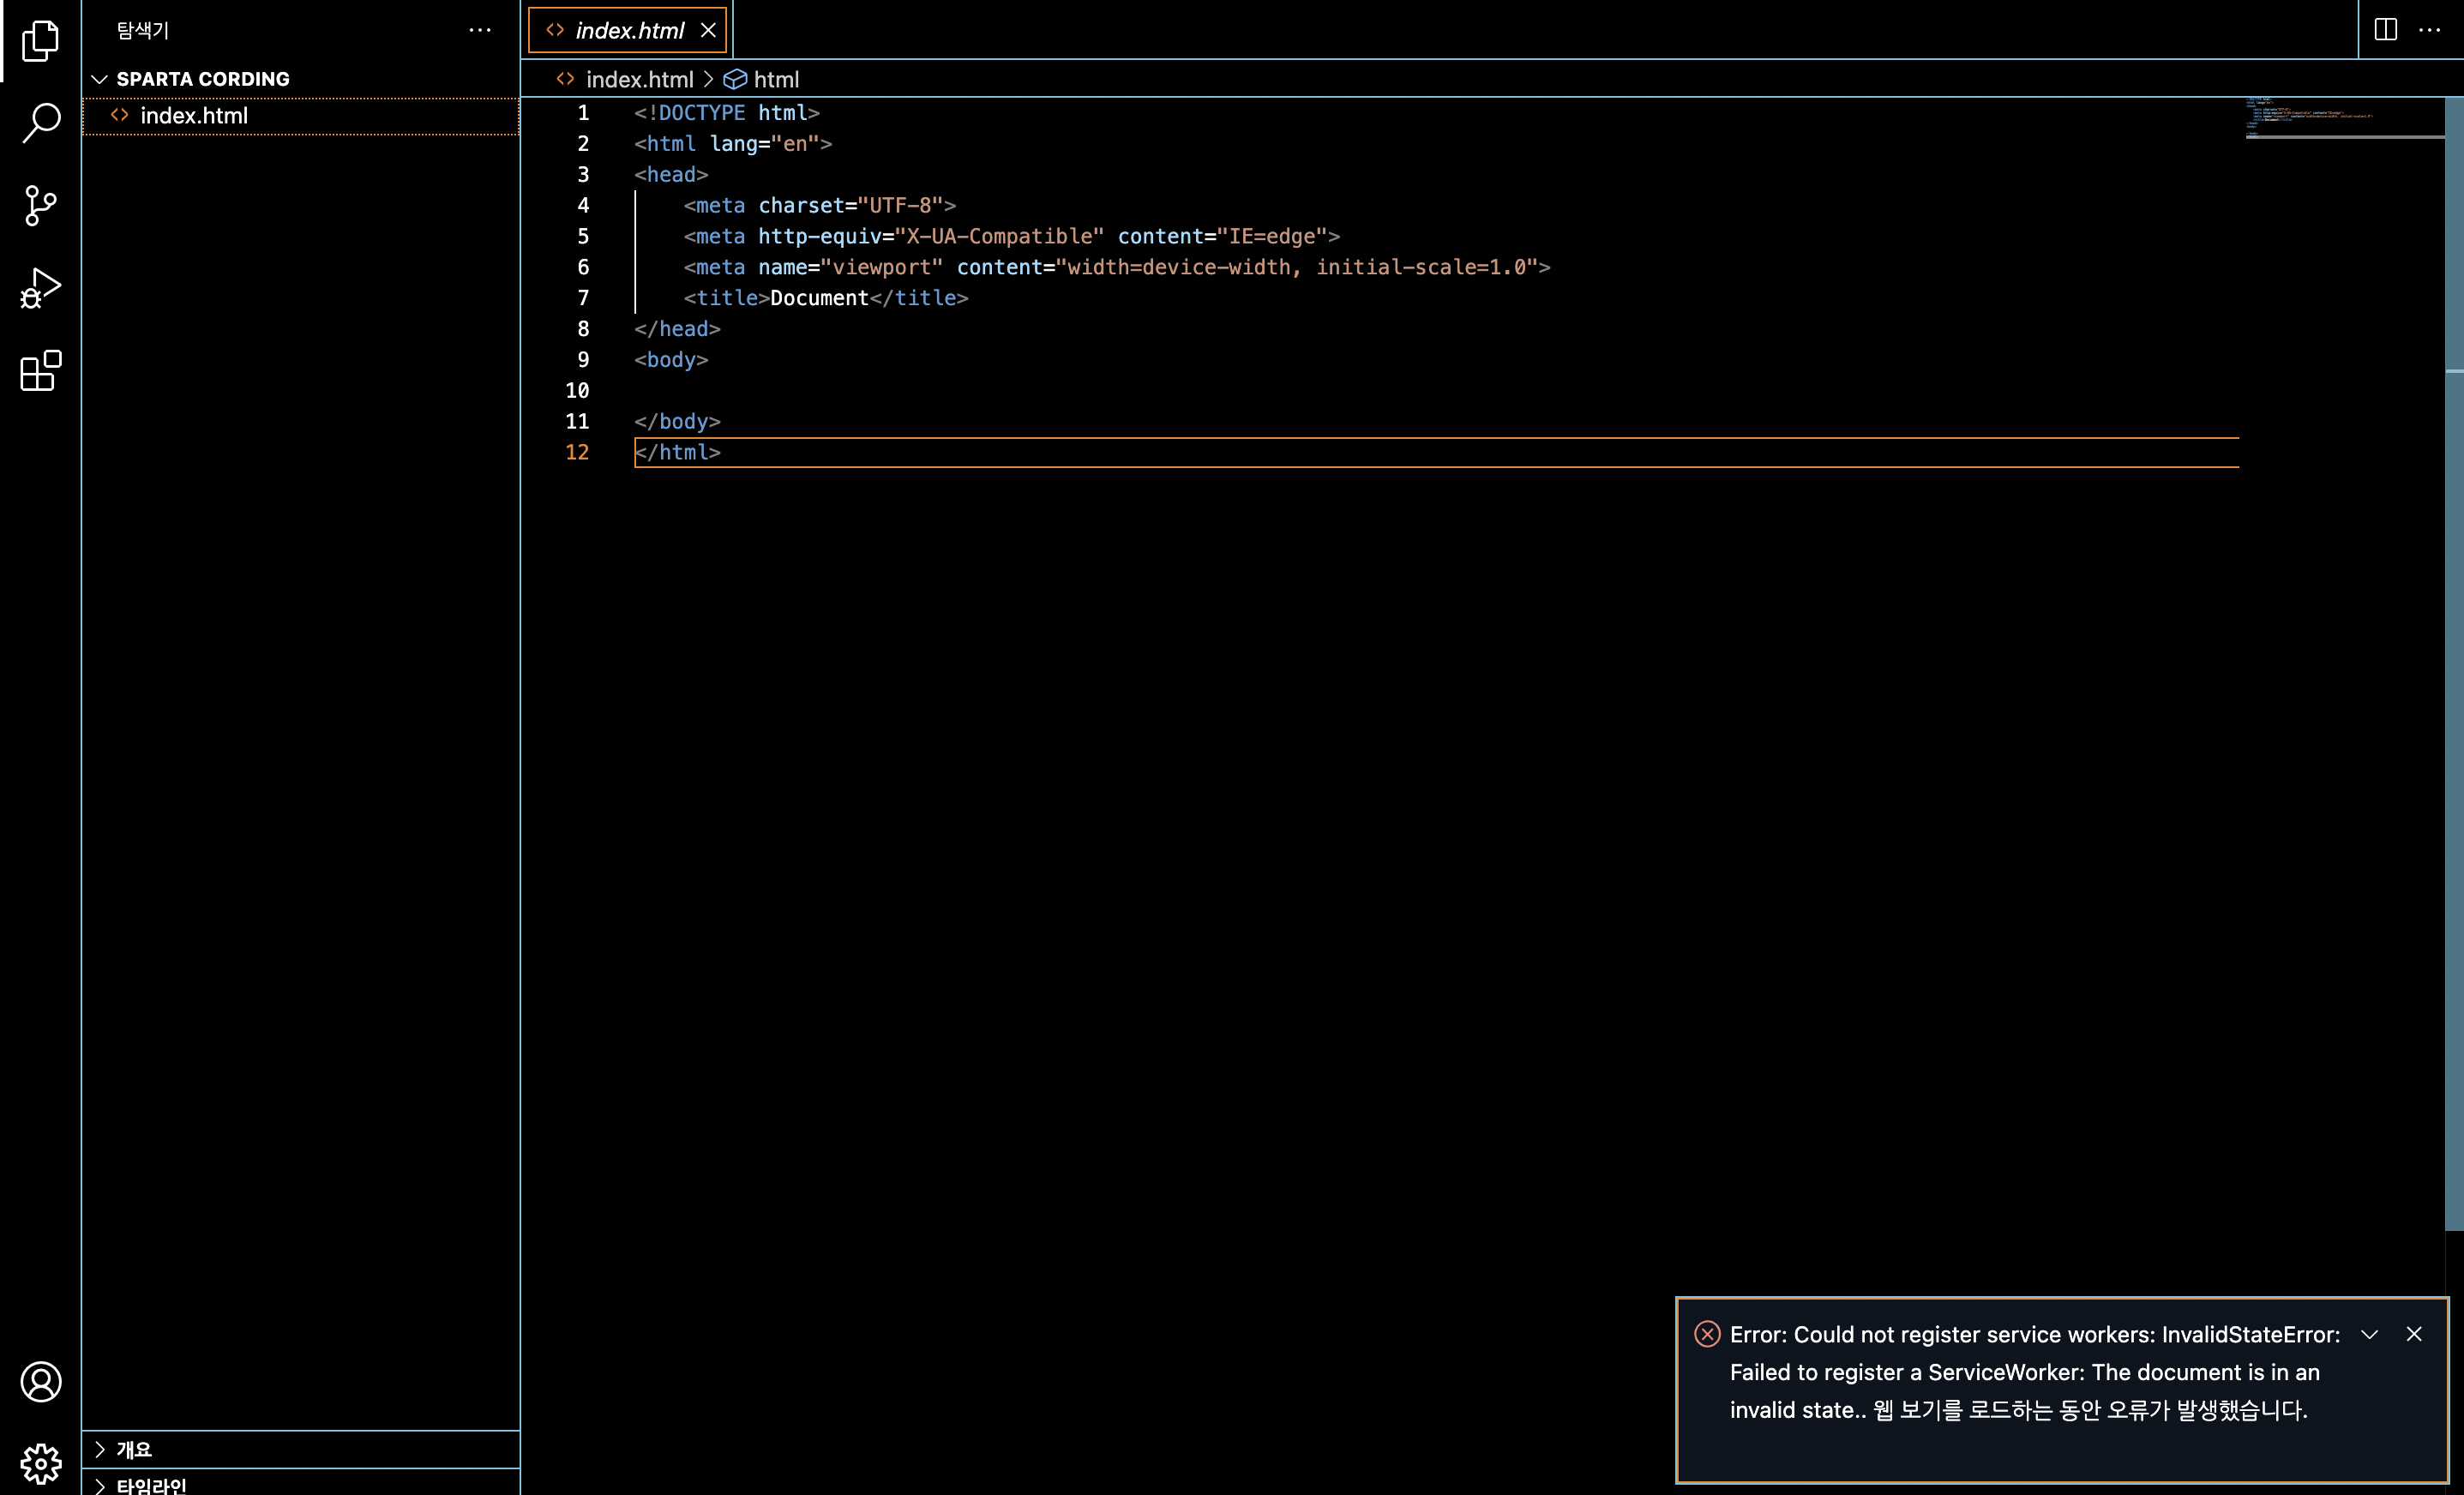The width and height of the screenshot is (2464, 1495).
Task: Click the error notification message text
Action: 2034,1372
